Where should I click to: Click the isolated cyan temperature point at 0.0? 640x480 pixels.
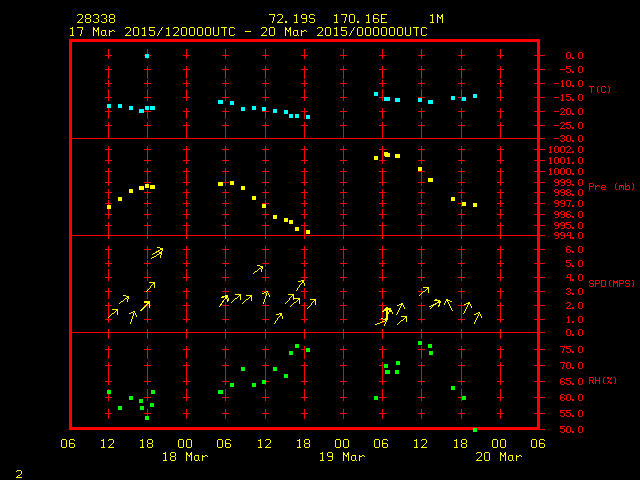147,56
